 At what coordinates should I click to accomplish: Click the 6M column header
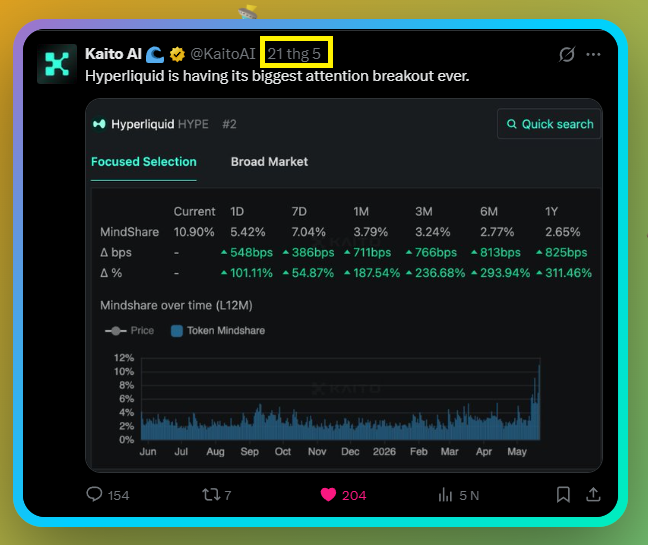(488, 212)
